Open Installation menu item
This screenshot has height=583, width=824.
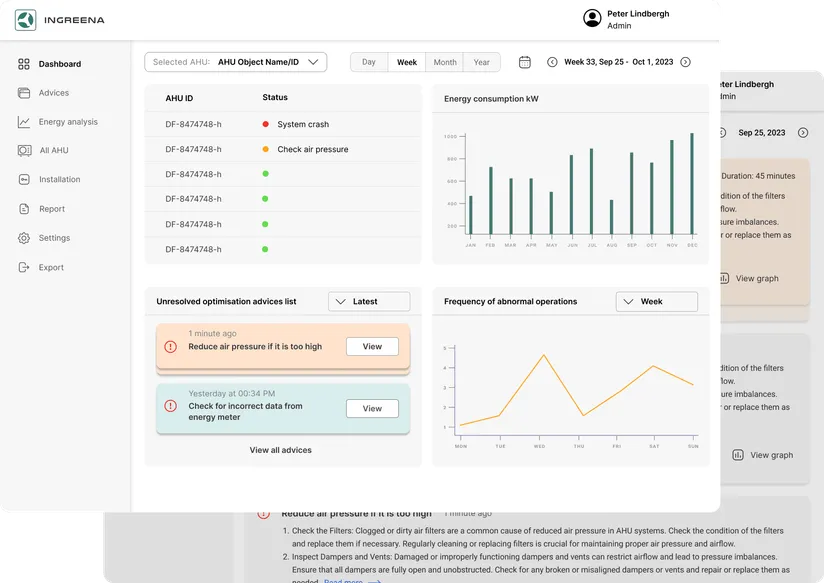[x=59, y=179]
